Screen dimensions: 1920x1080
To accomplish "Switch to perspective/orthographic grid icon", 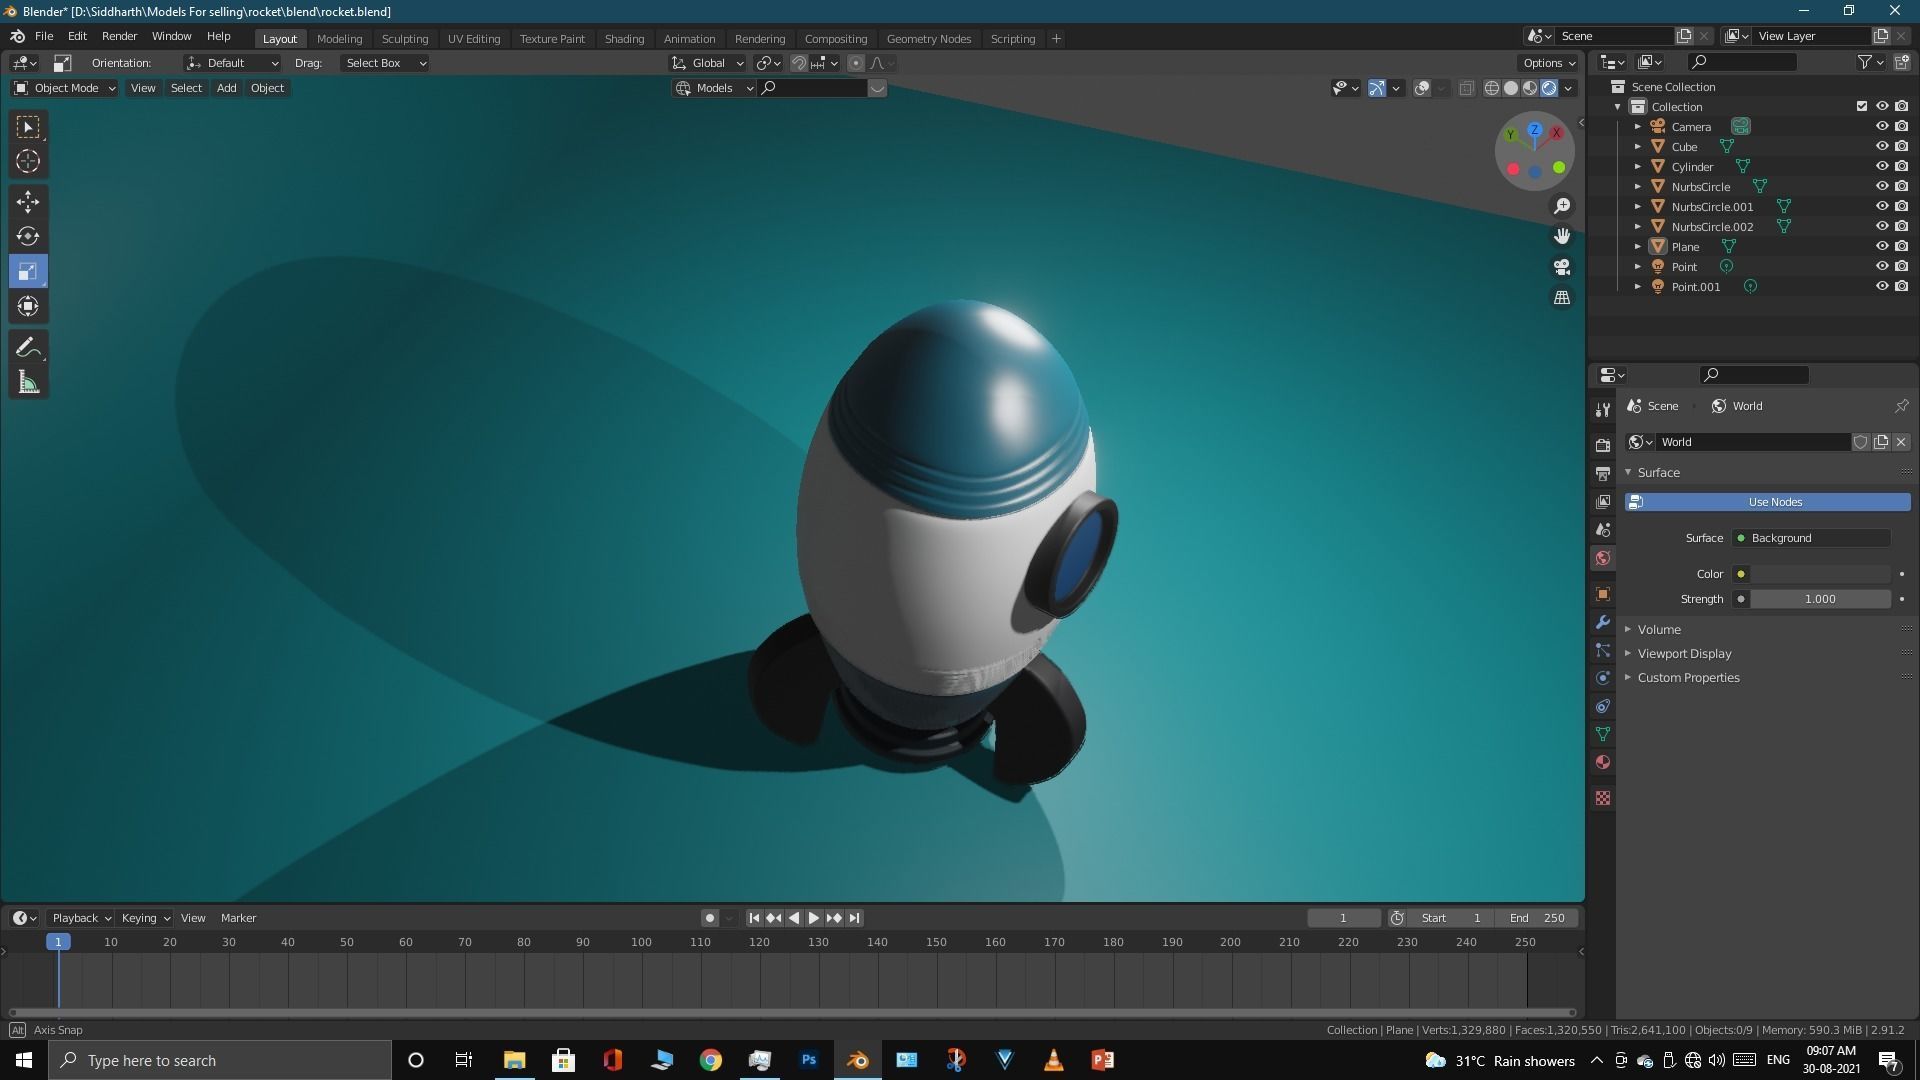I will (x=1561, y=298).
